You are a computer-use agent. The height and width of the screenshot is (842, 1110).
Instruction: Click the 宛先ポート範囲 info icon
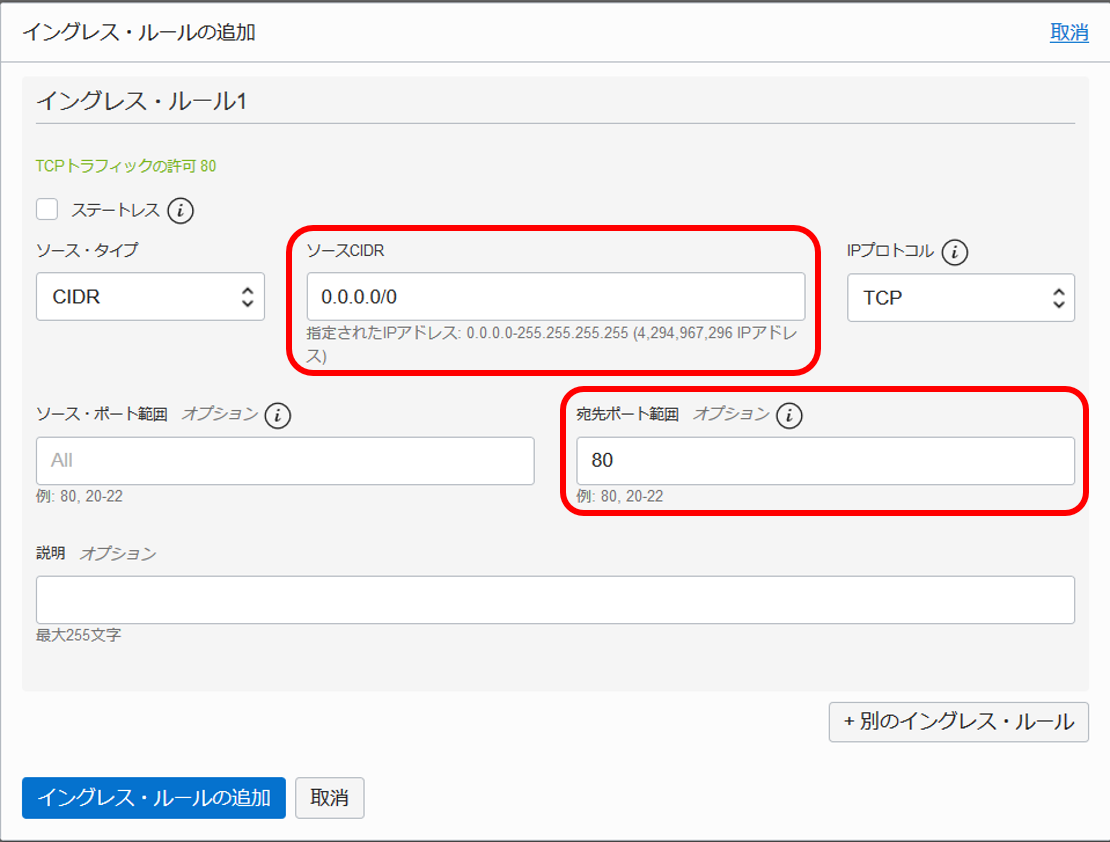[789, 415]
